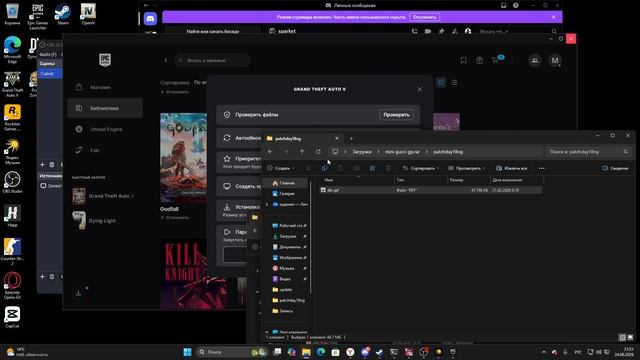Viewport: 640px width, 360px height.
Task: Click the shield icon beside Проверить файлы
Action: pos(227,115)
